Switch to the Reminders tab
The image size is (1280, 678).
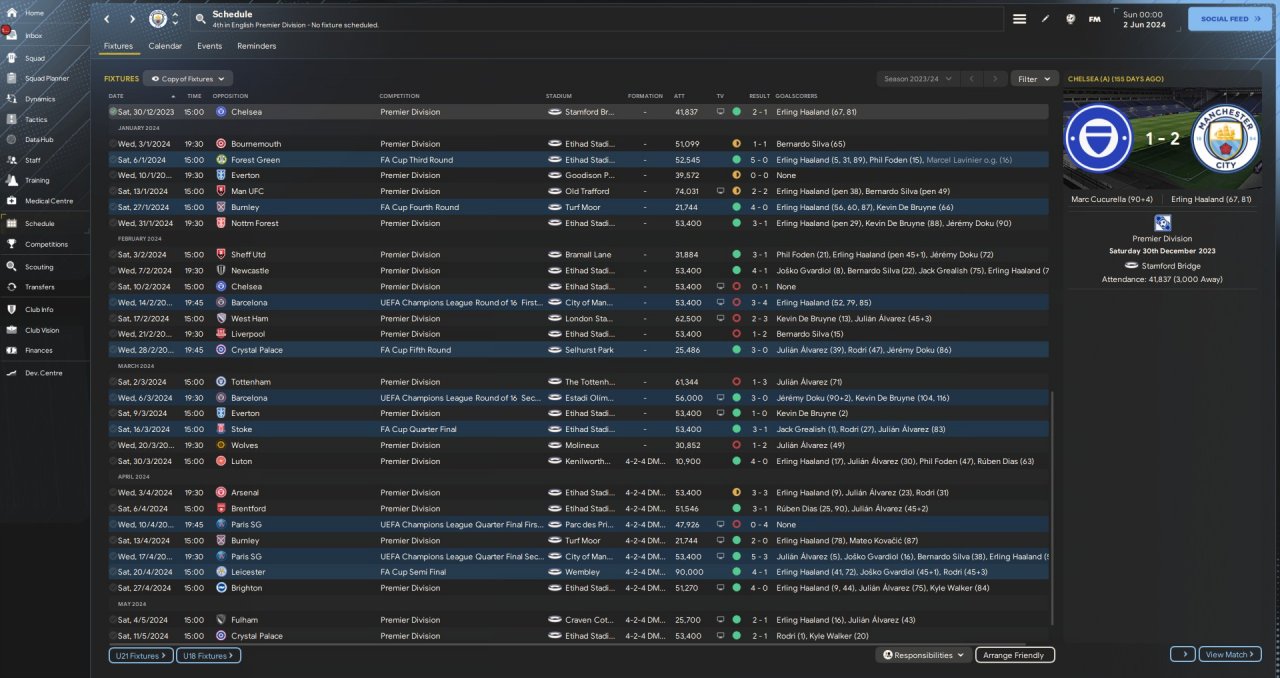[x=257, y=46]
